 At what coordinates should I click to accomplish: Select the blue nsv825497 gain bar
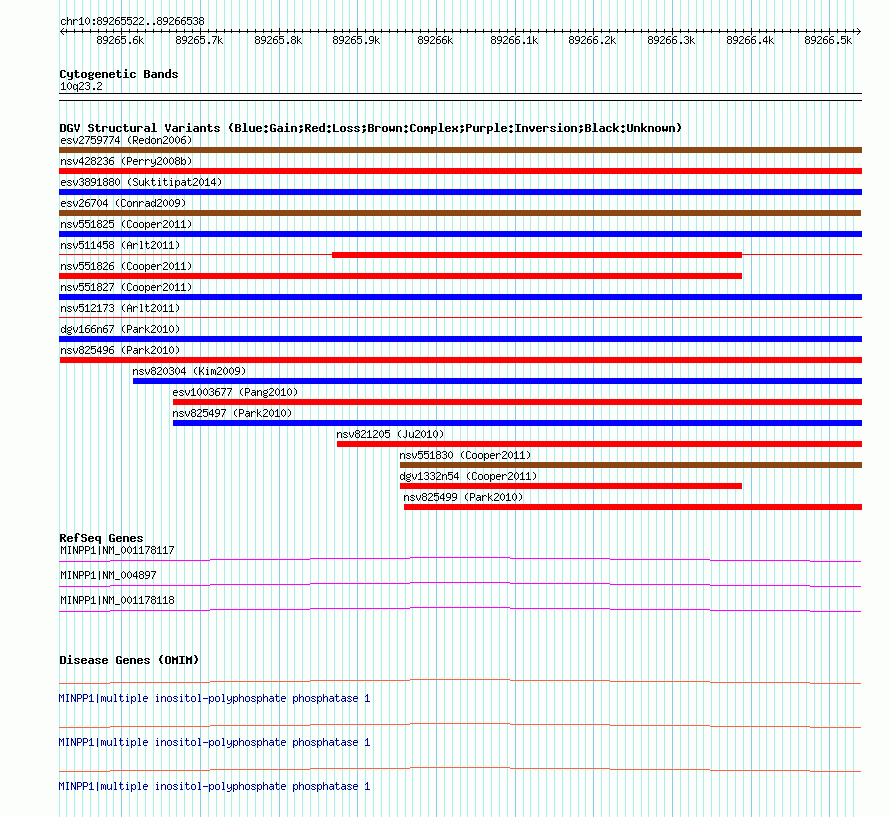[x=518, y=423]
